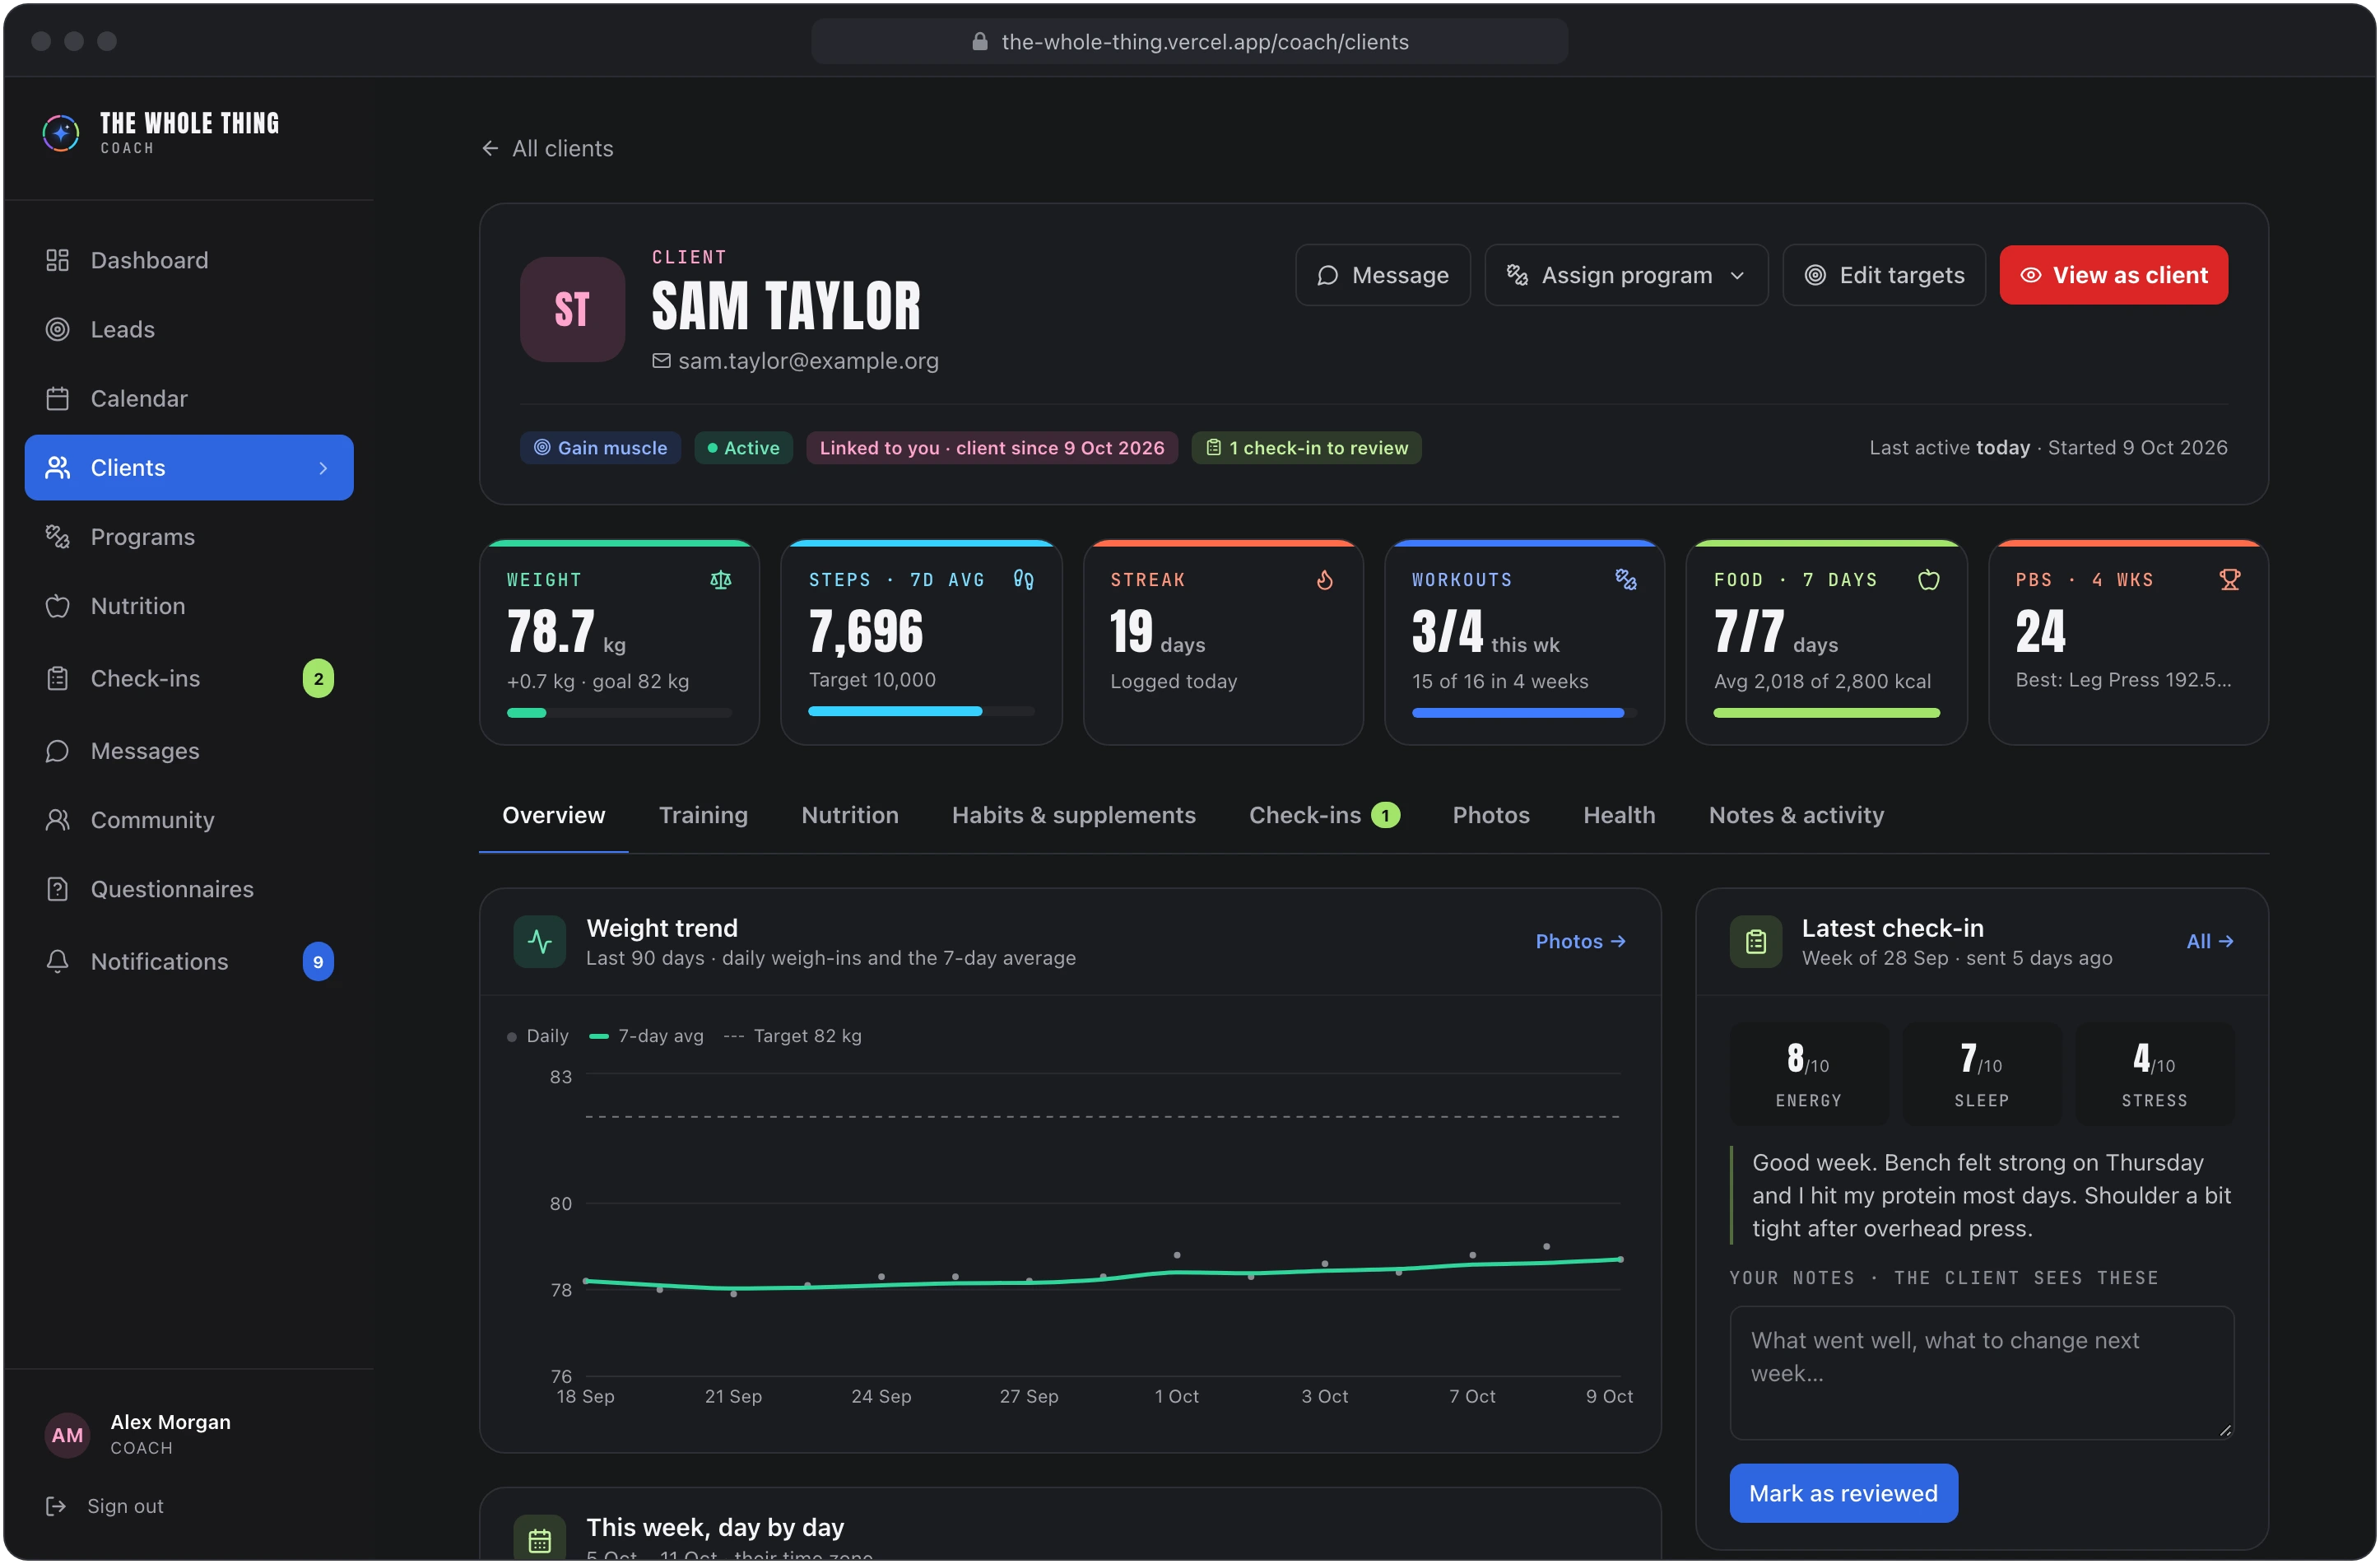
Task: Open All link in Latest check-in
Action: click(2209, 941)
